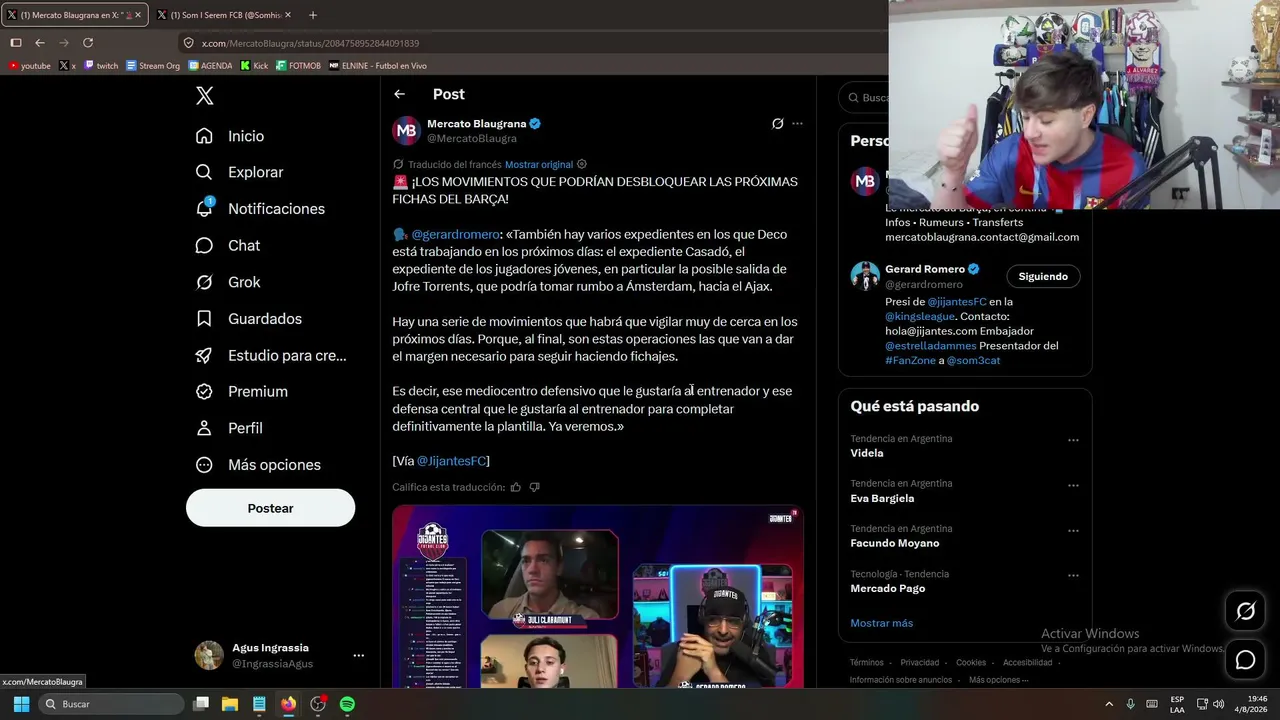Open more options for Facundo Moyano trend
This screenshot has height=720, width=1280.
tap(1073, 530)
